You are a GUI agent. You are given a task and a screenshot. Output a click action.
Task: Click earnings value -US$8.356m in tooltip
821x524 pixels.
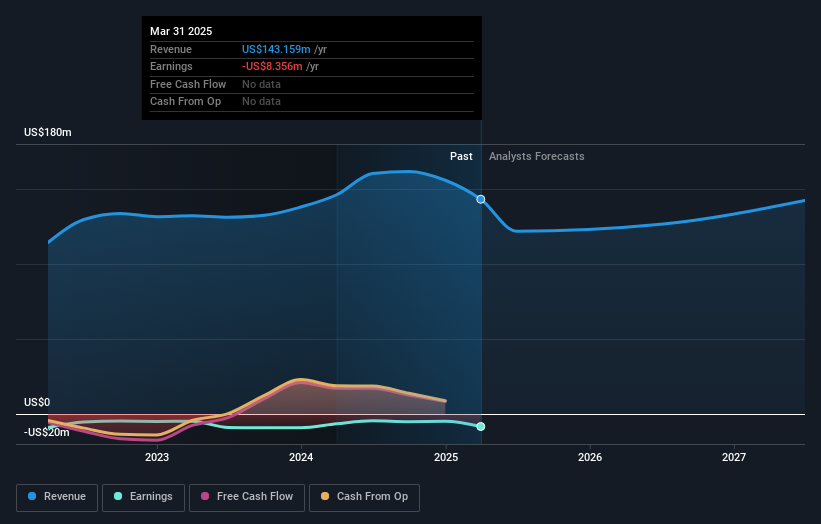[272, 66]
